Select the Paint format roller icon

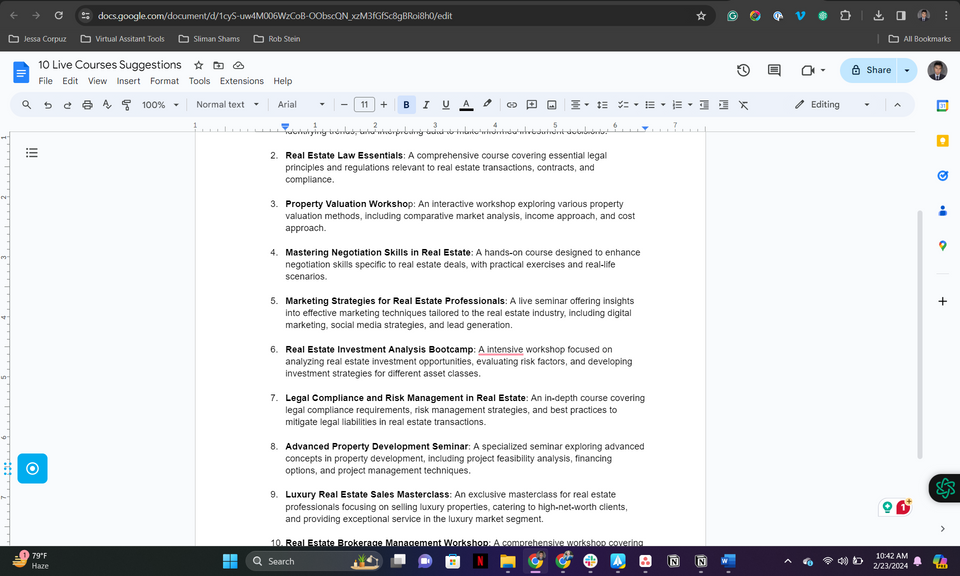click(126, 105)
